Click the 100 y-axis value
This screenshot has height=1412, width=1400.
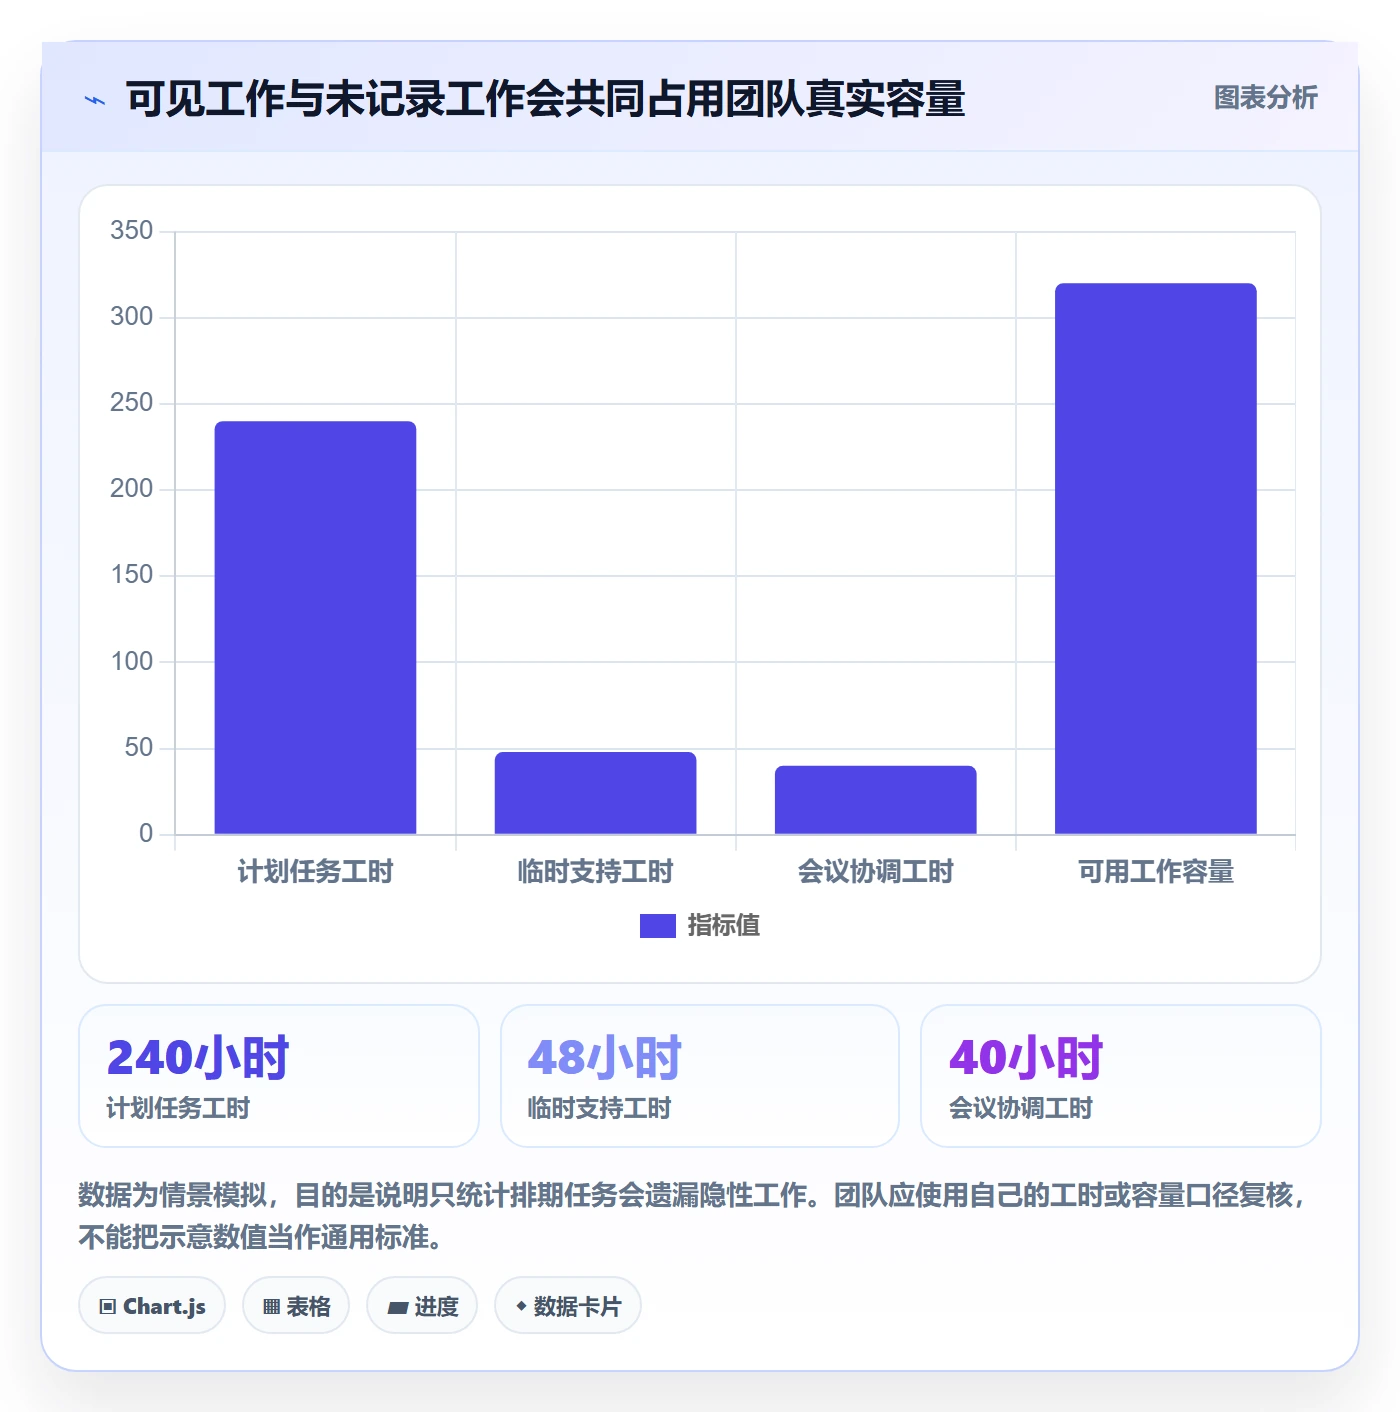coord(132,661)
